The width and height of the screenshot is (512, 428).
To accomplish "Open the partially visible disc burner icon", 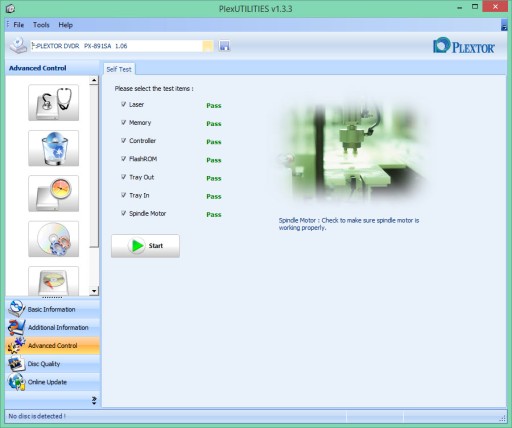I will (x=54, y=281).
